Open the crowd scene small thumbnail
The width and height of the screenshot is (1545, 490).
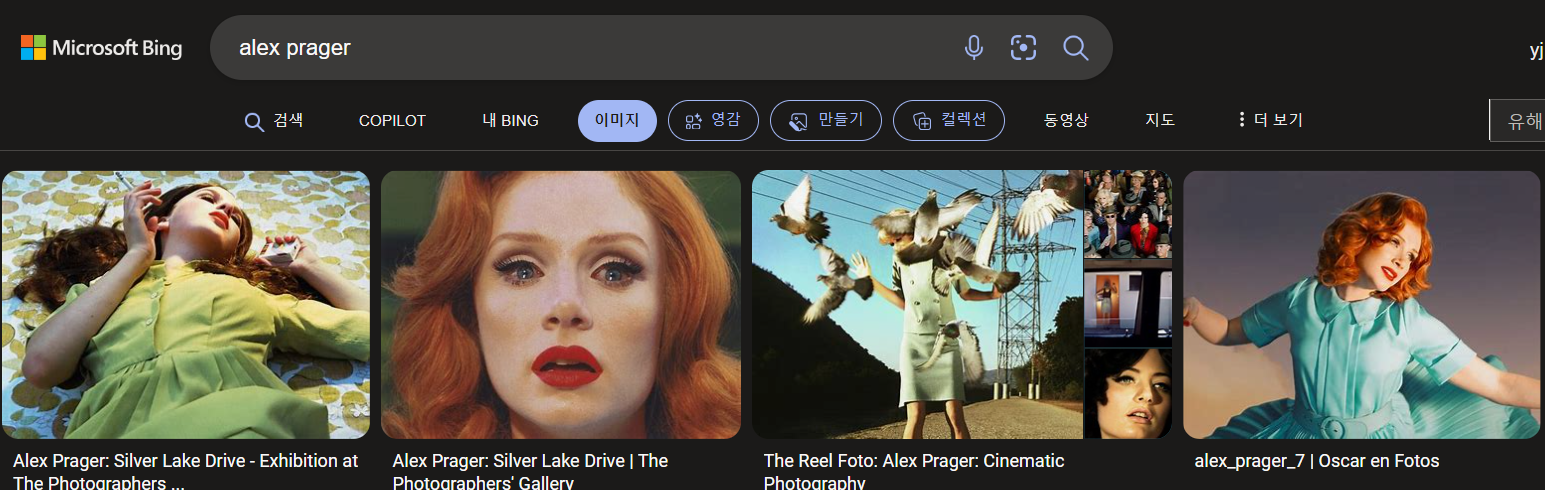click(x=1128, y=214)
